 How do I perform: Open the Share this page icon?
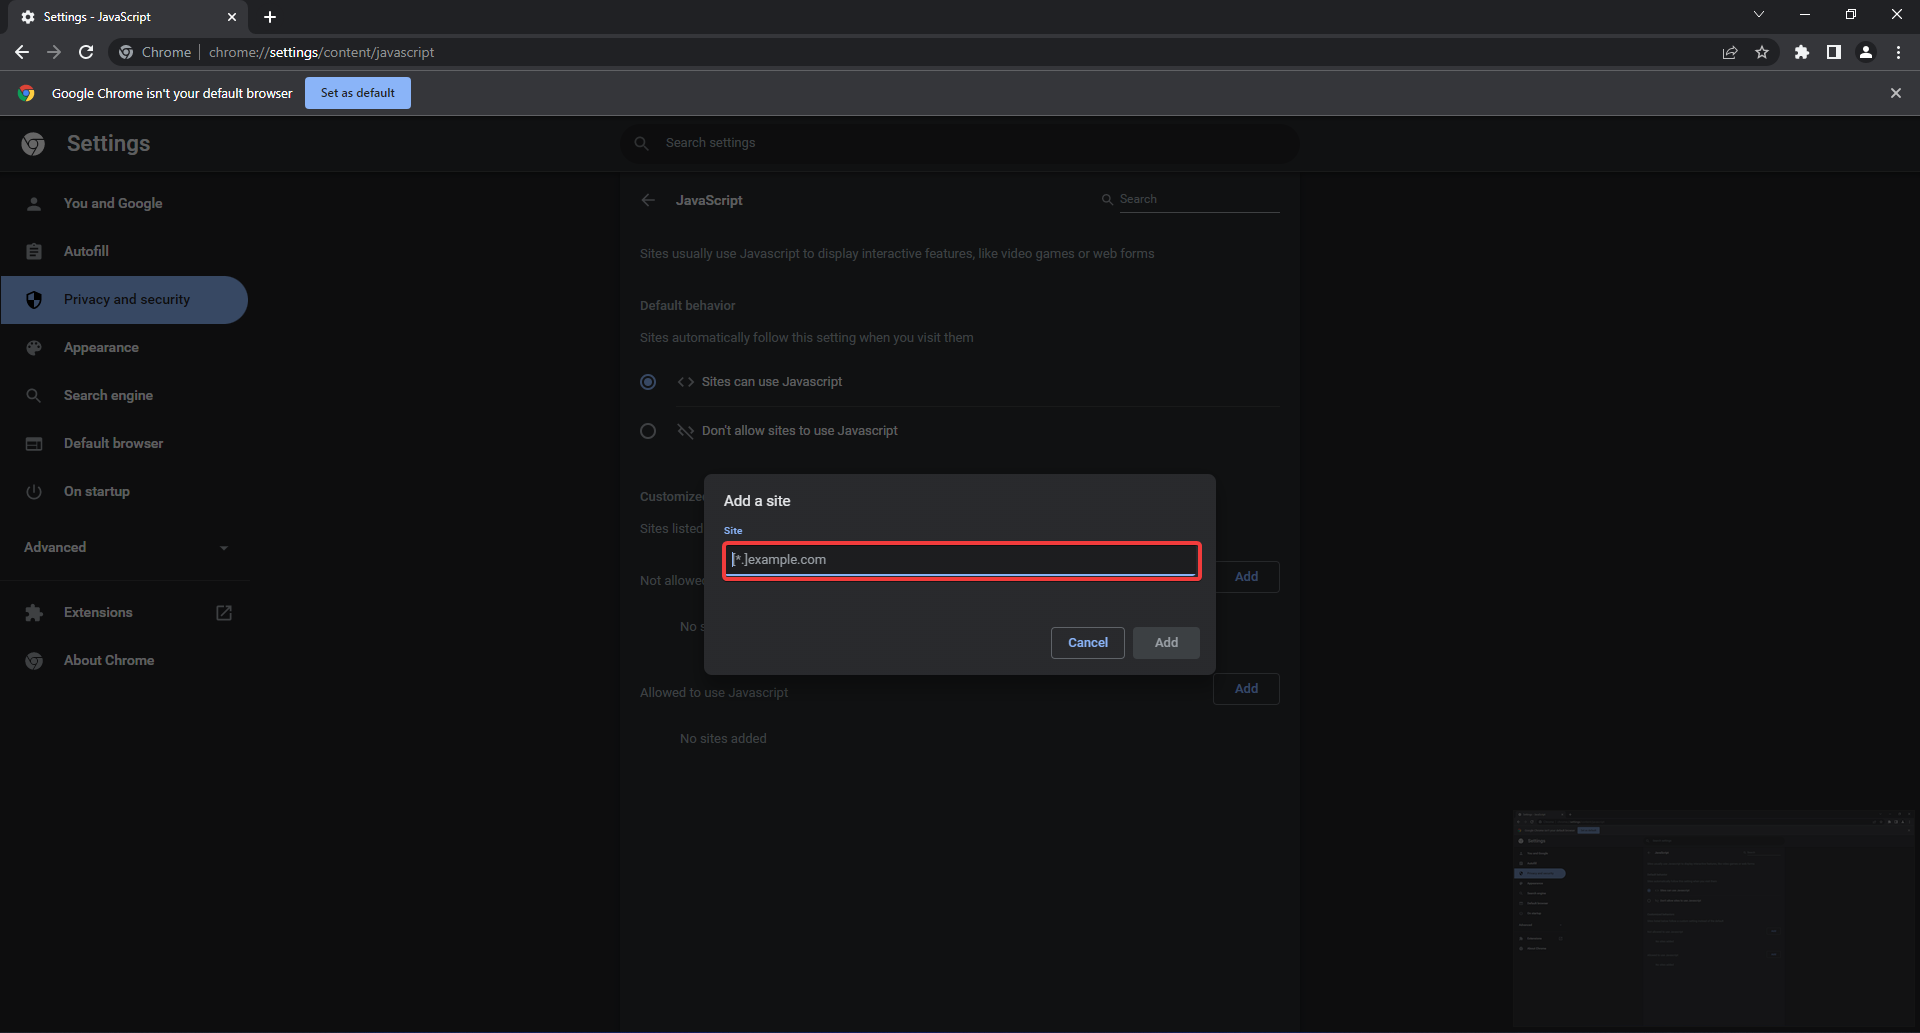pyautogui.click(x=1730, y=52)
